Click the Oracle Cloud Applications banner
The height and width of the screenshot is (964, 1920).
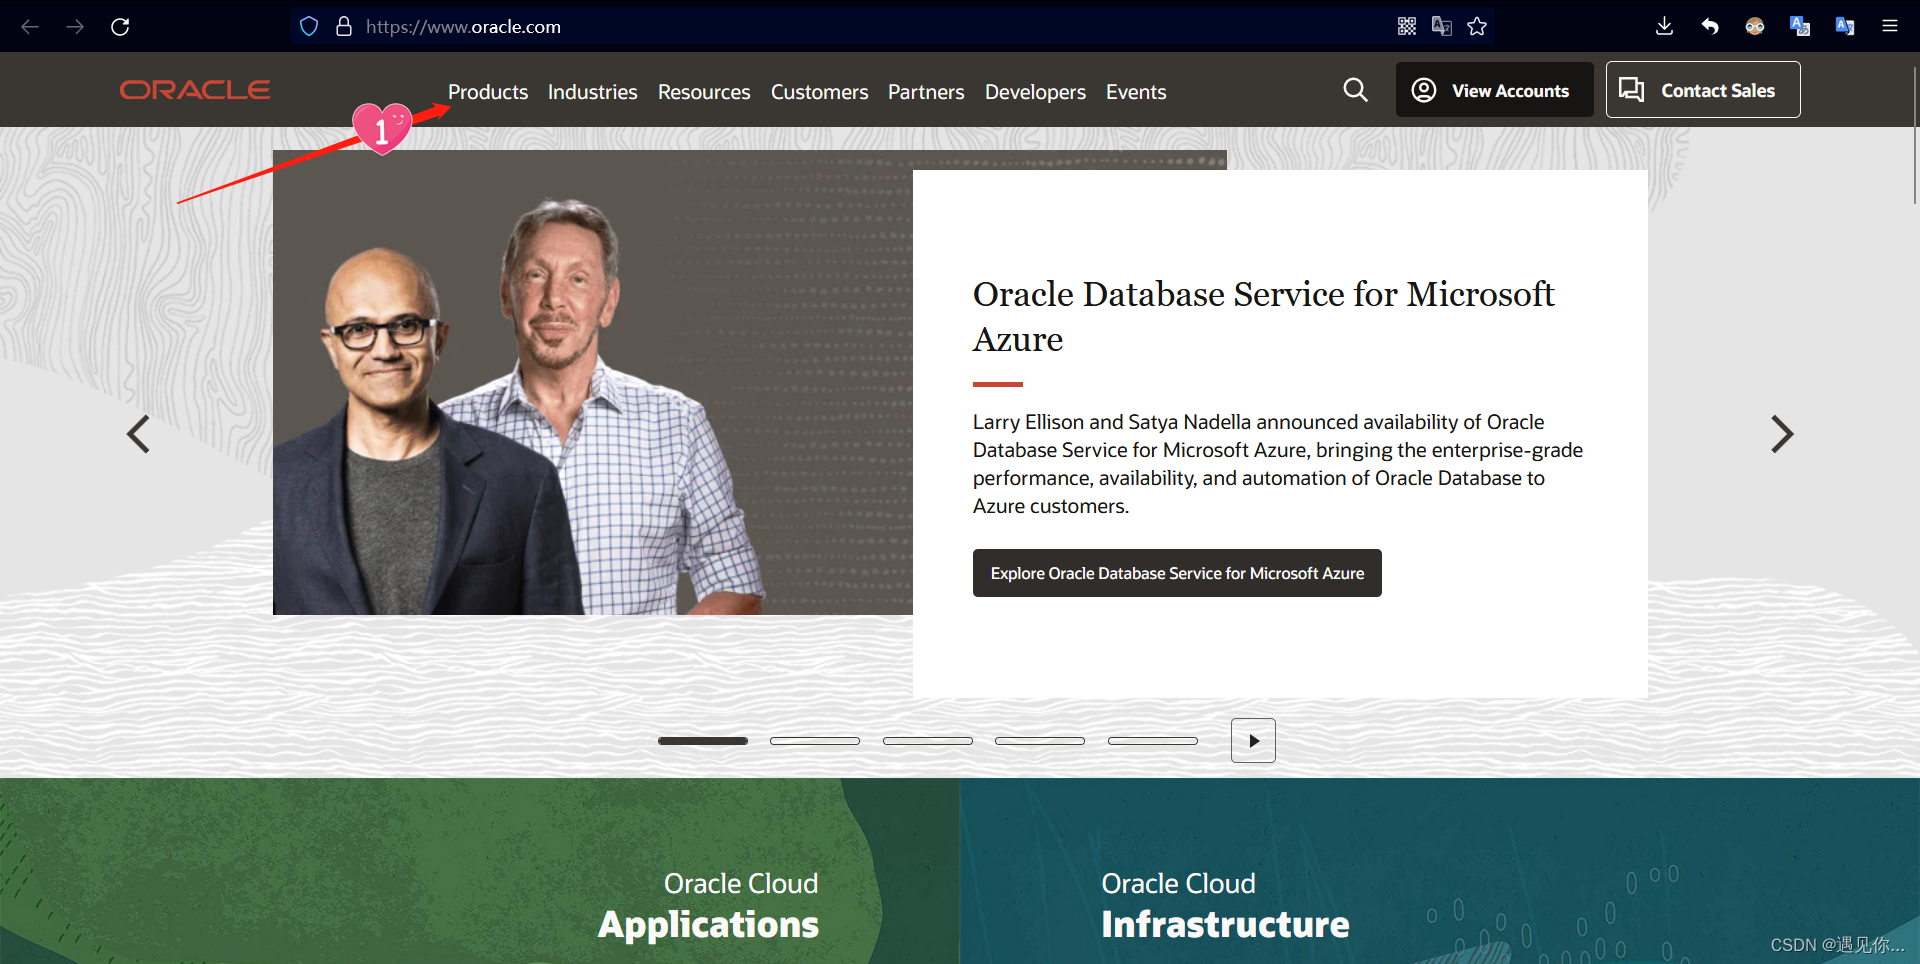pos(480,871)
